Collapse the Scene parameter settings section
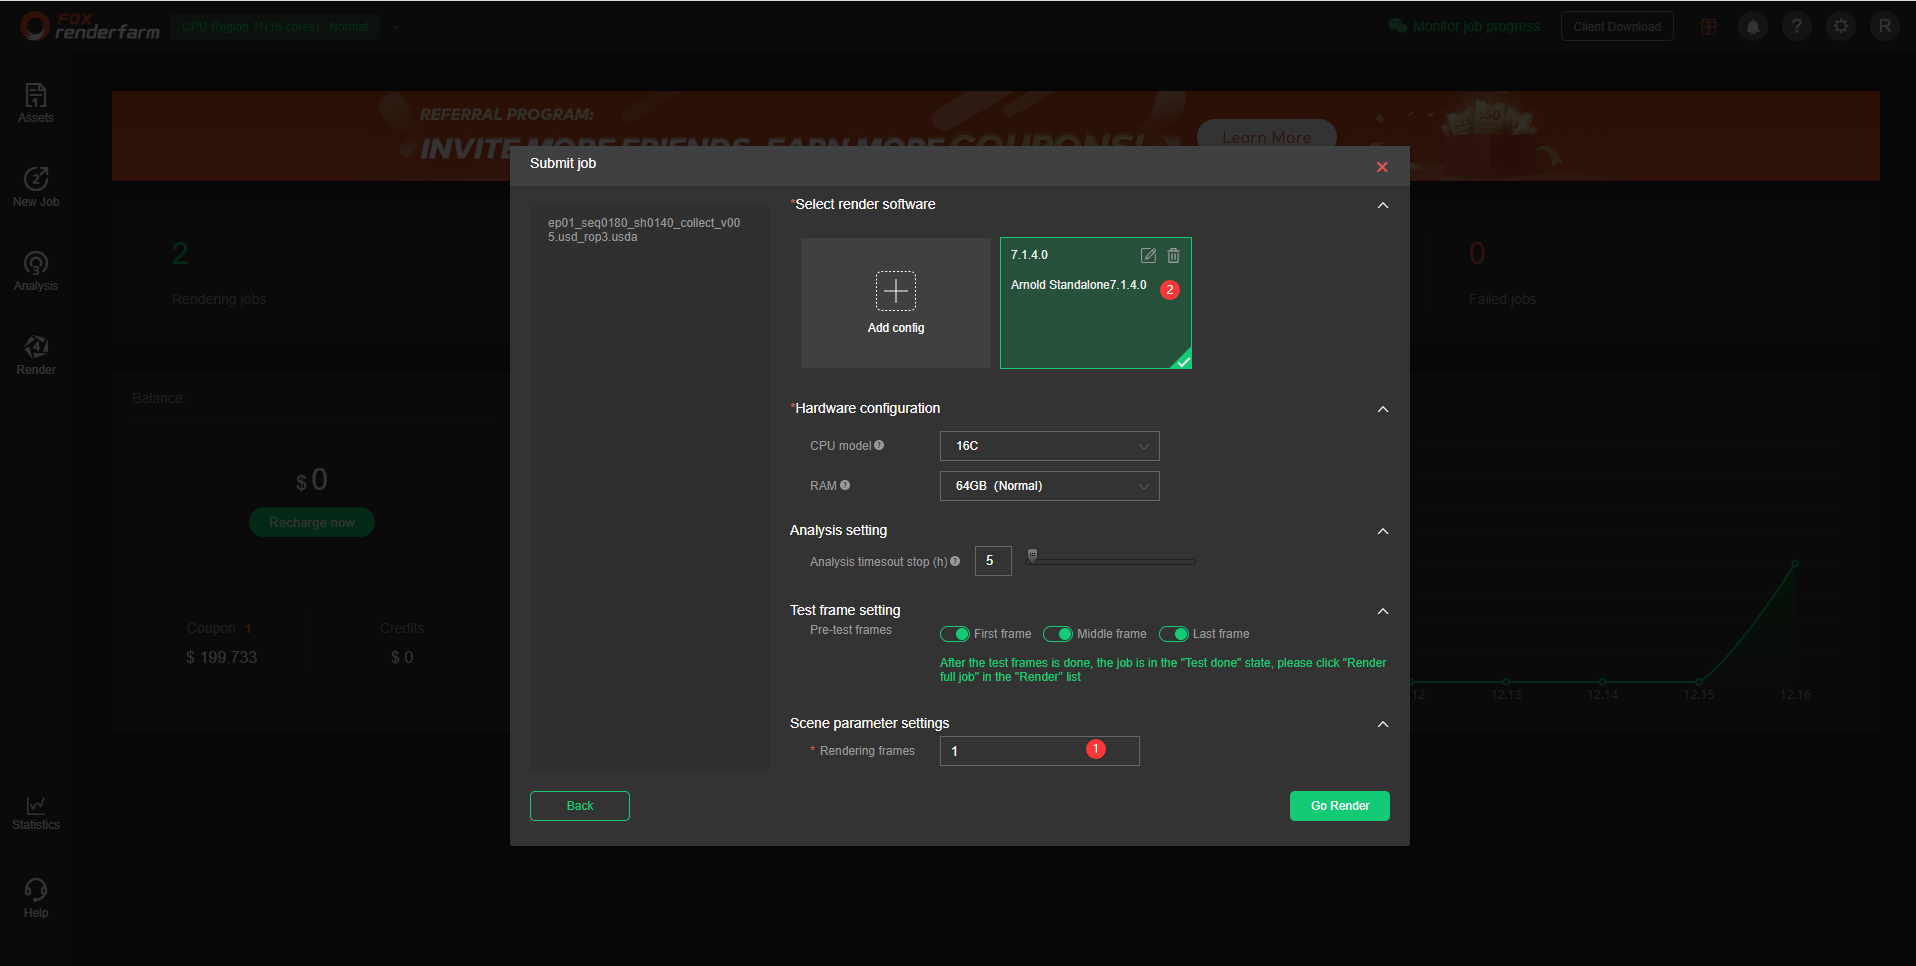The image size is (1916, 966). tap(1383, 724)
